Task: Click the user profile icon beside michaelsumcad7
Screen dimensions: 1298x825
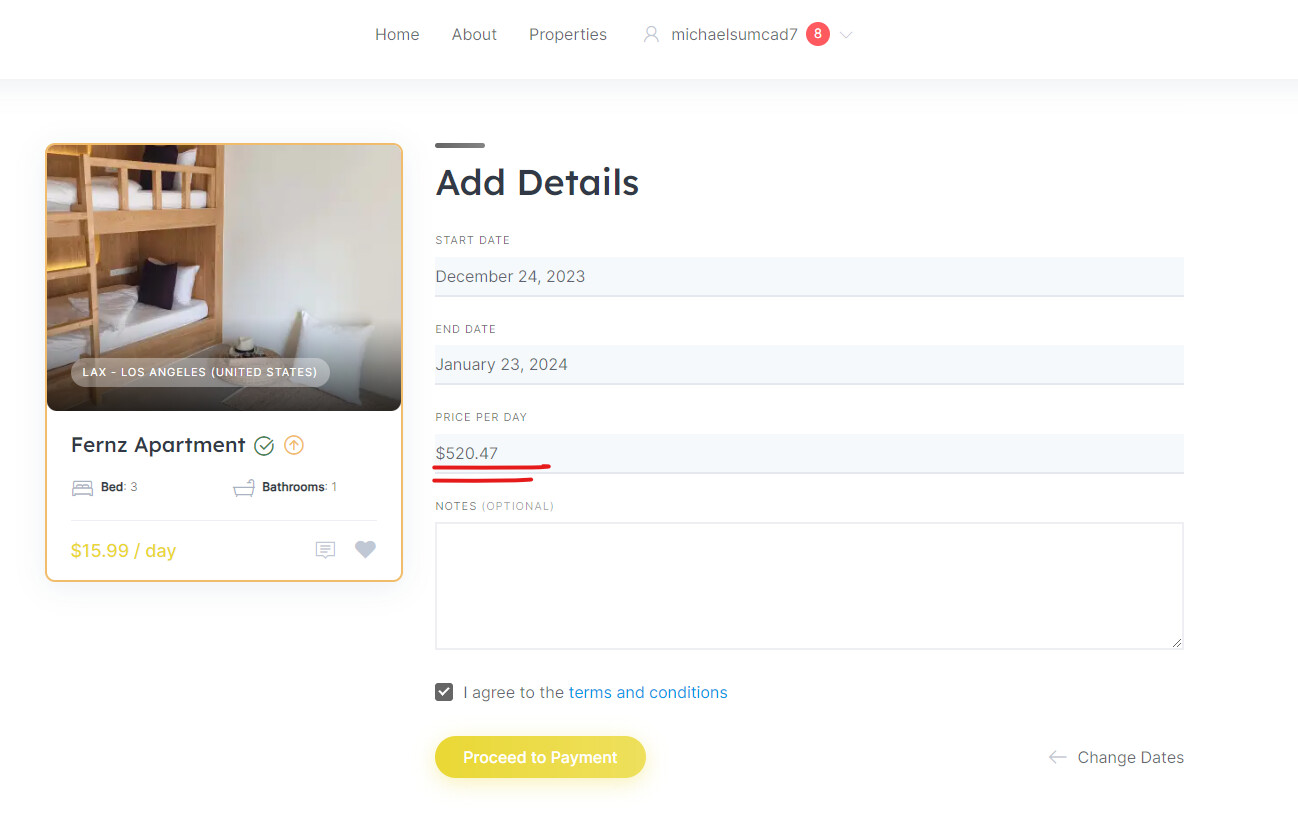Action: (x=651, y=35)
